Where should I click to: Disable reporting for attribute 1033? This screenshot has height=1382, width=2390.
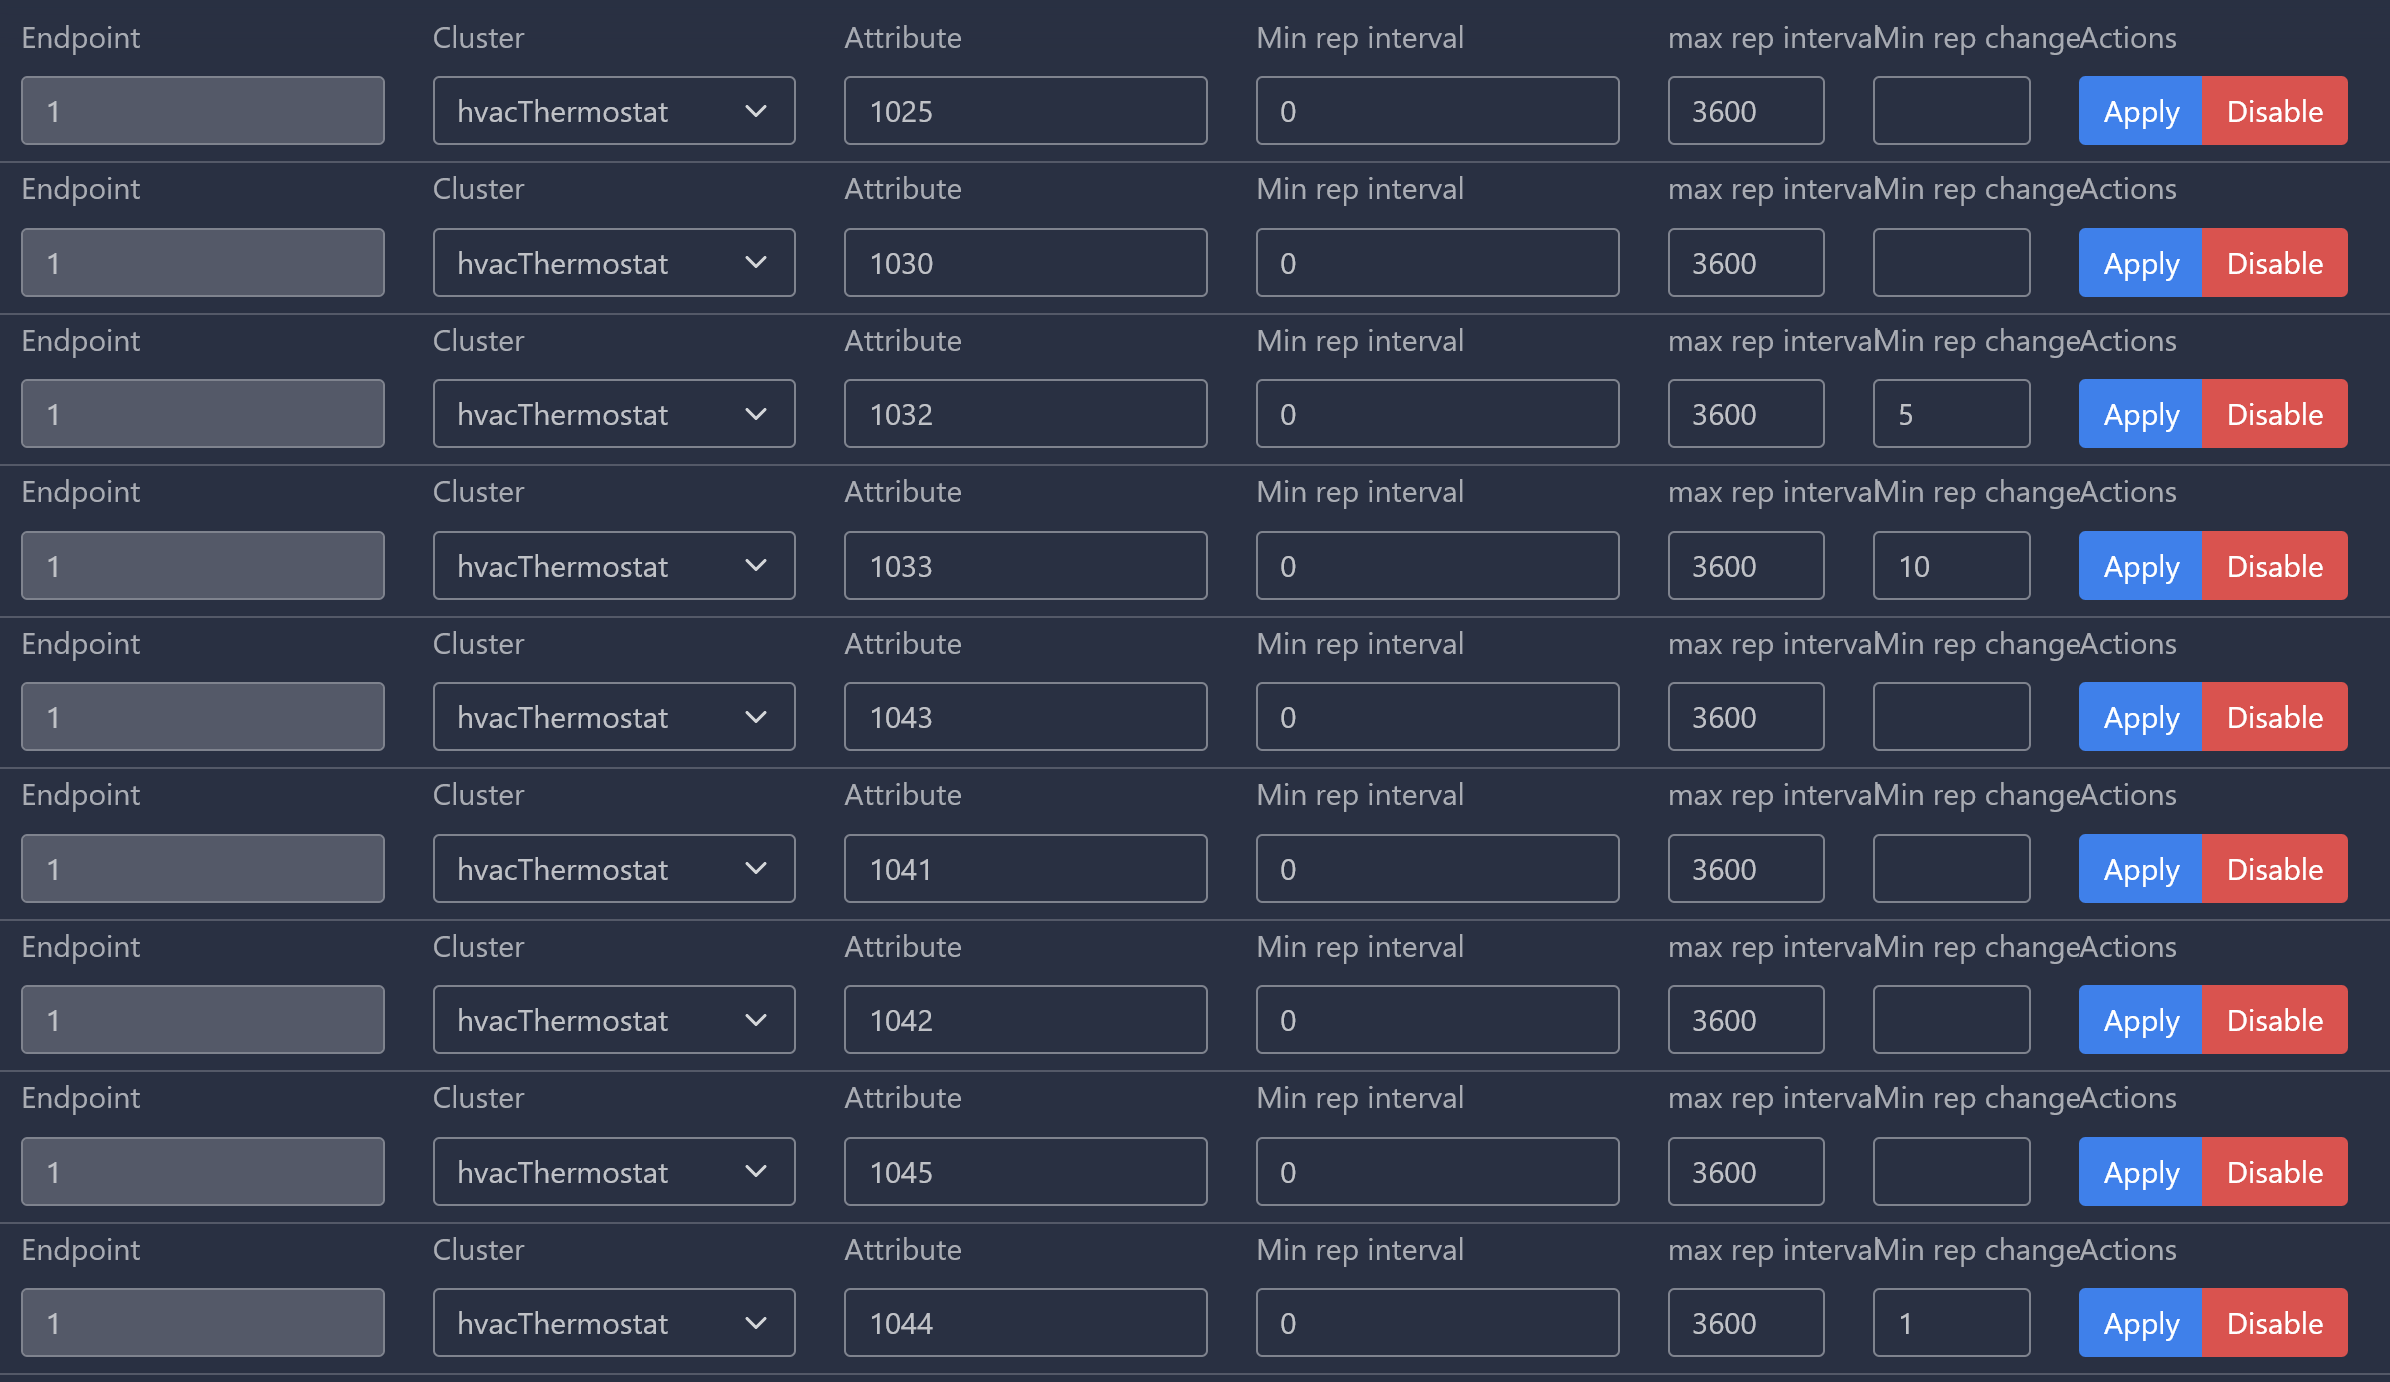[2274, 566]
